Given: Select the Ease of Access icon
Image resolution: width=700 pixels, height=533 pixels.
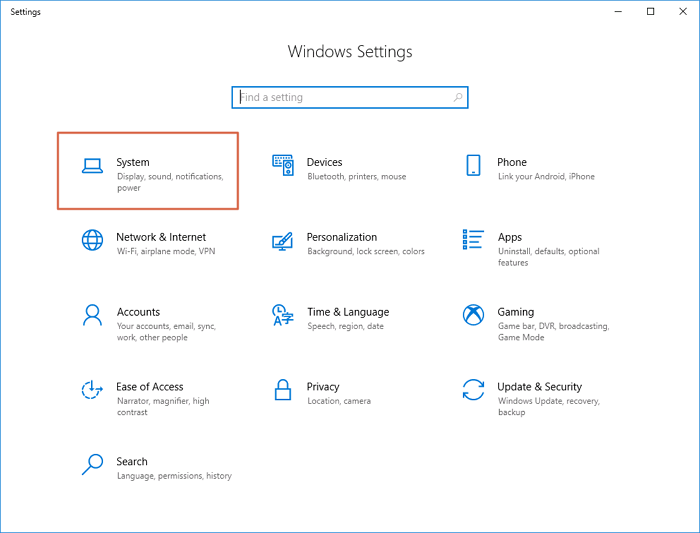Looking at the screenshot, I should (92, 389).
